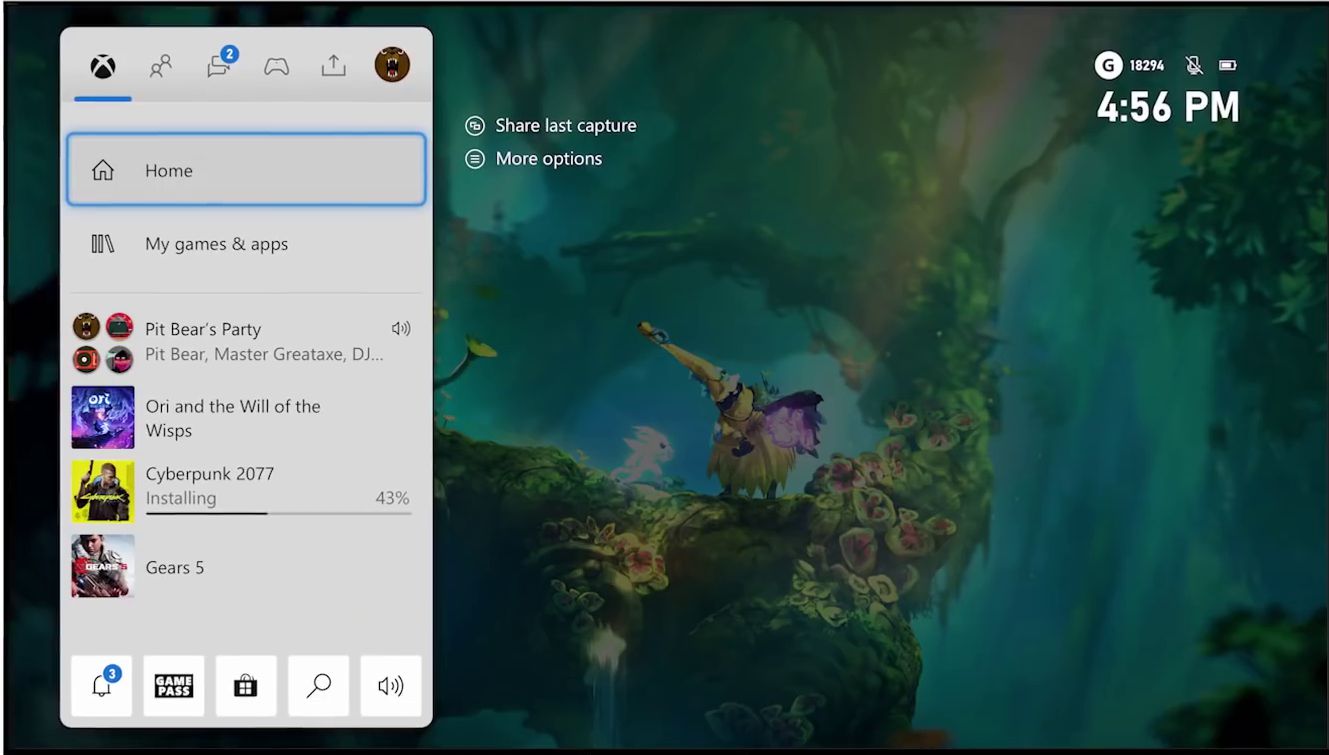Click Share last capture
The image size is (1329, 755).
coord(566,125)
